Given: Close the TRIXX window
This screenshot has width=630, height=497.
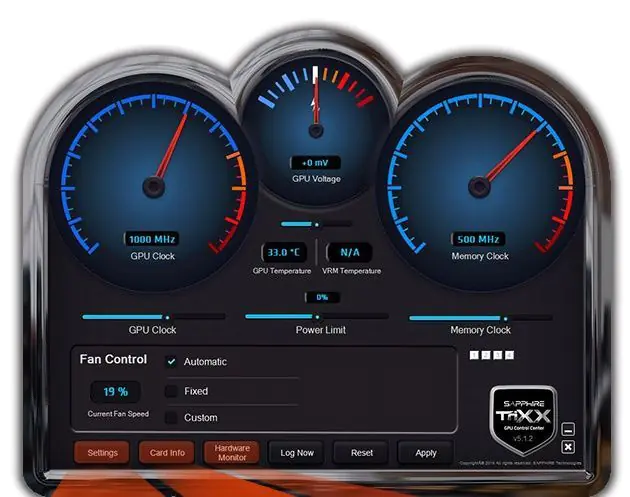Looking at the screenshot, I should coord(568,447).
